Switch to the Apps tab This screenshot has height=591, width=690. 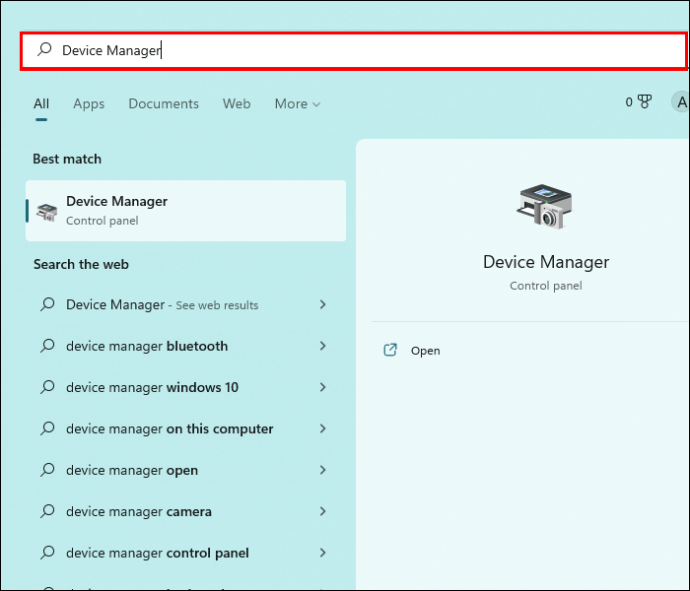tap(88, 104)
